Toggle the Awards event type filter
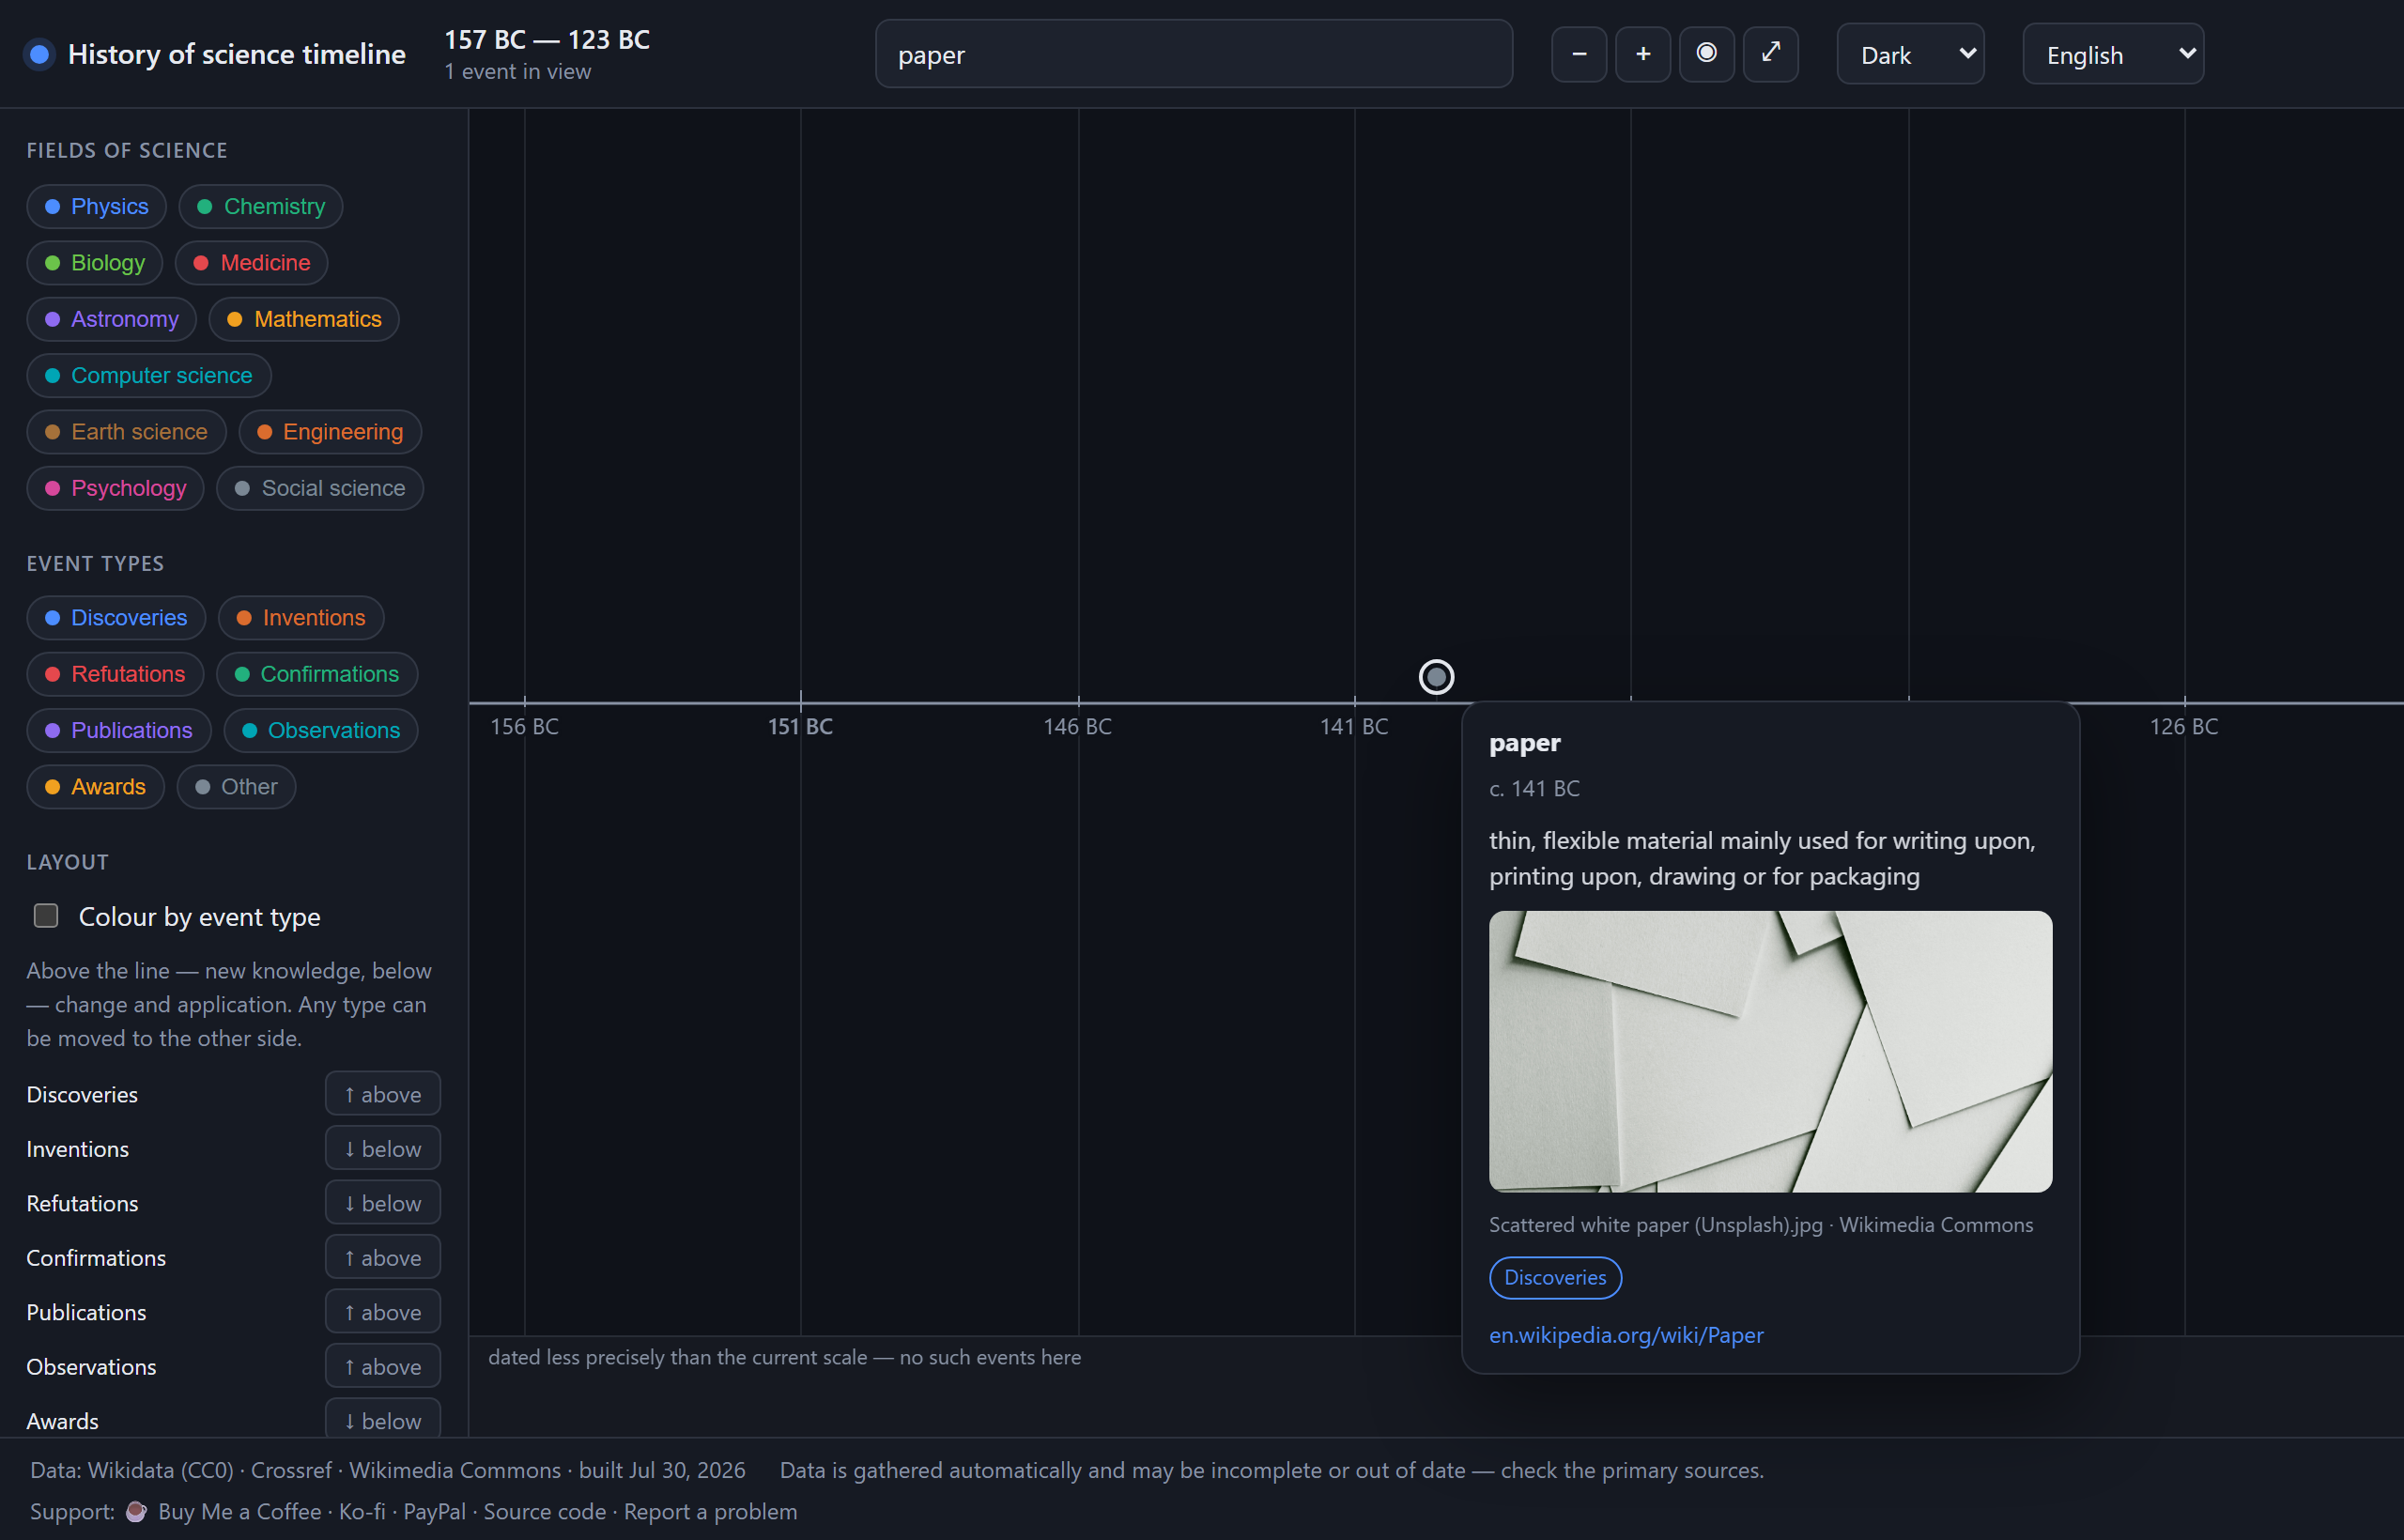 click(95, 787)
